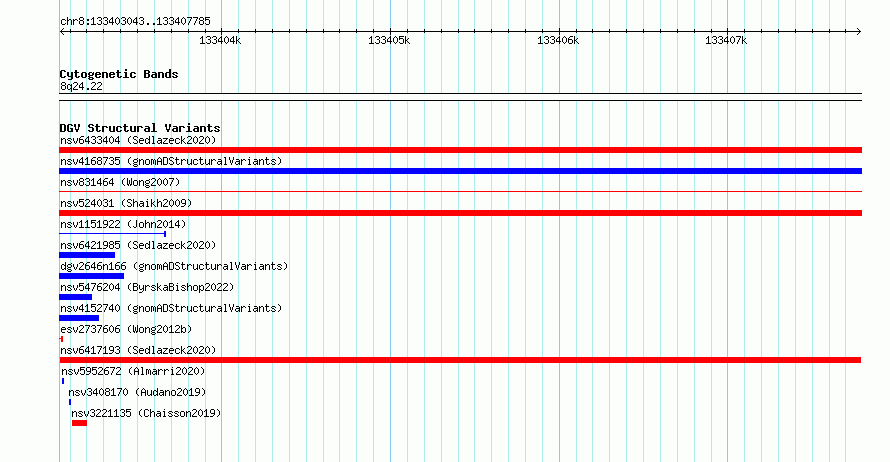Click the red bar under nsv3221135

(79, 423)
